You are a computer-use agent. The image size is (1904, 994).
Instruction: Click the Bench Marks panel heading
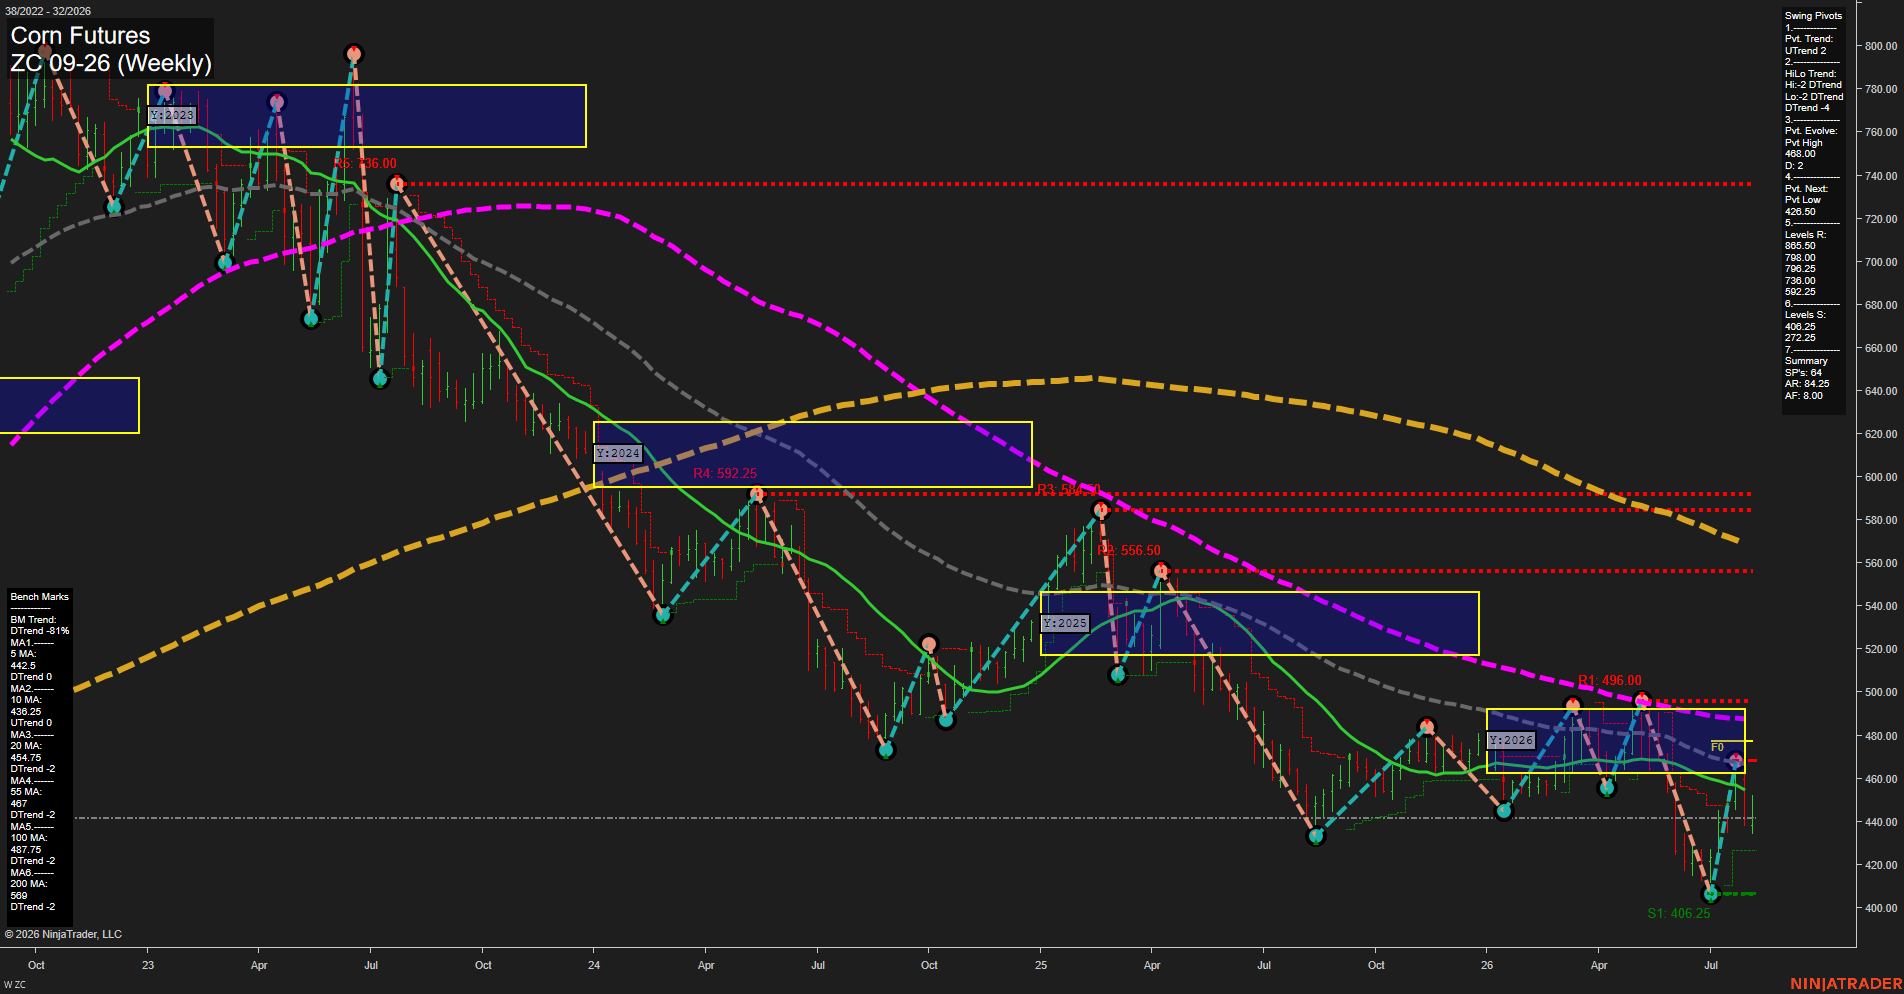39,597
